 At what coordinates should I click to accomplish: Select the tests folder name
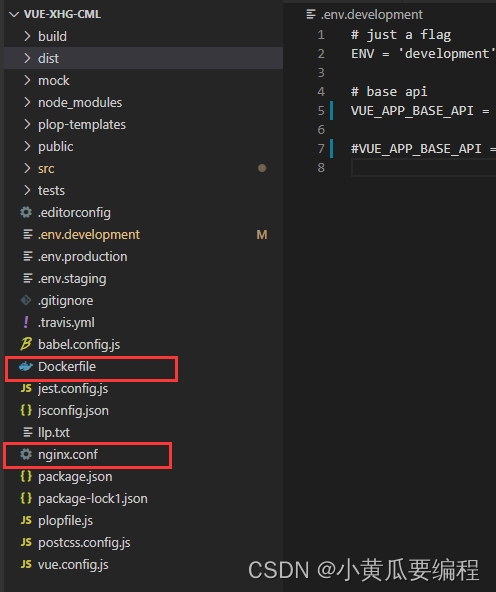(x=51, y=190)
